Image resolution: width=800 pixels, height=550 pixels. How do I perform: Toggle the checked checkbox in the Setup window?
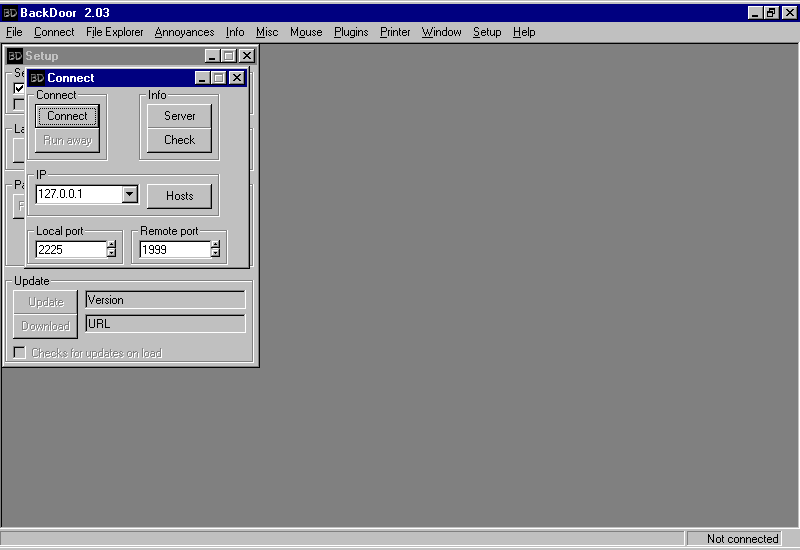(x=19, y=88)
